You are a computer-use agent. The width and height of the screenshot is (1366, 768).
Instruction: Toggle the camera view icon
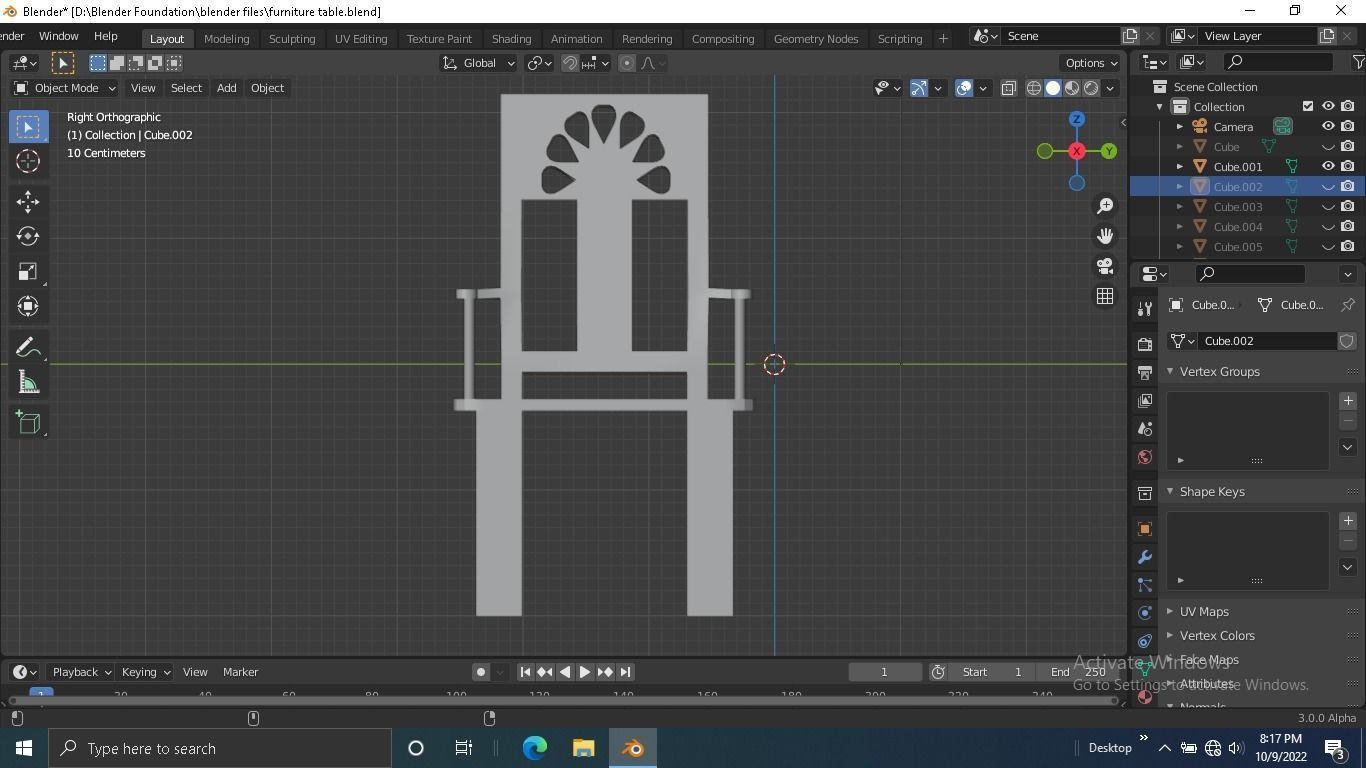coord(1105,266)
